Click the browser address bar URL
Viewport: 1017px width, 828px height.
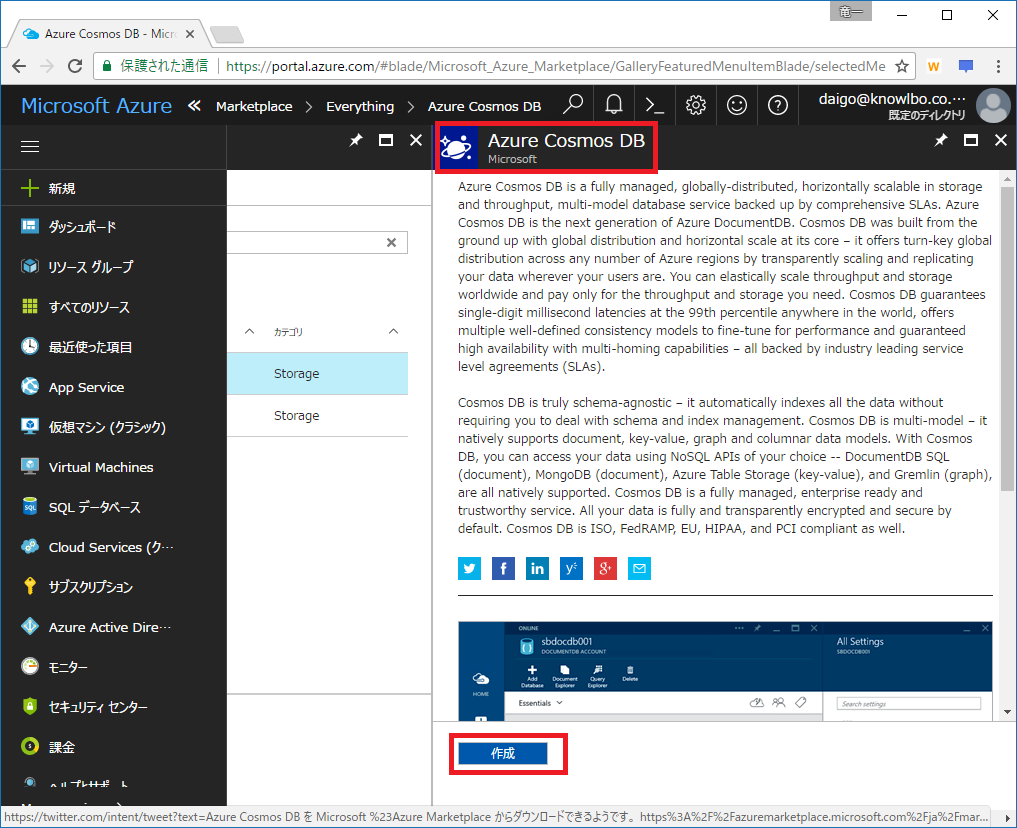(x=555, y=66)
